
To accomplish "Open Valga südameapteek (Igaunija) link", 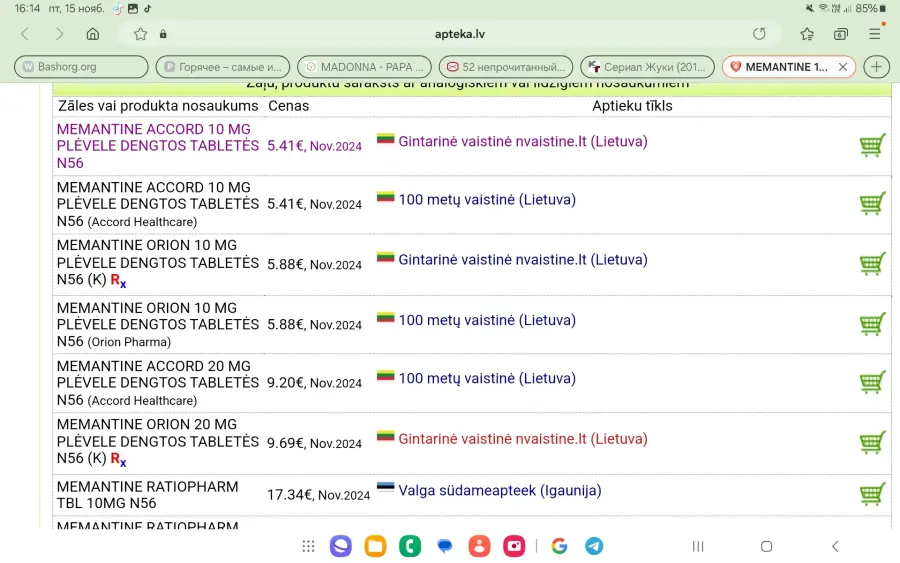I will tap(499, 490).
